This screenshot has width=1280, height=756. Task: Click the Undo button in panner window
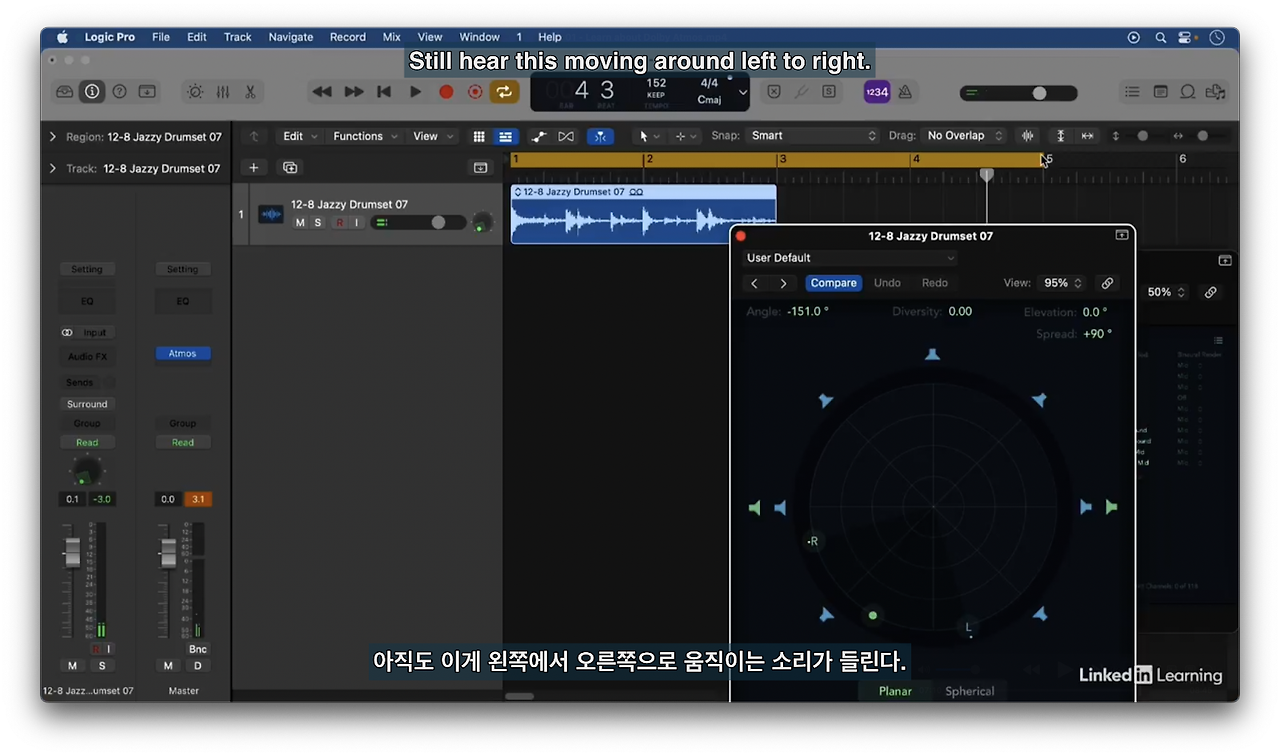tap(887, 283)
